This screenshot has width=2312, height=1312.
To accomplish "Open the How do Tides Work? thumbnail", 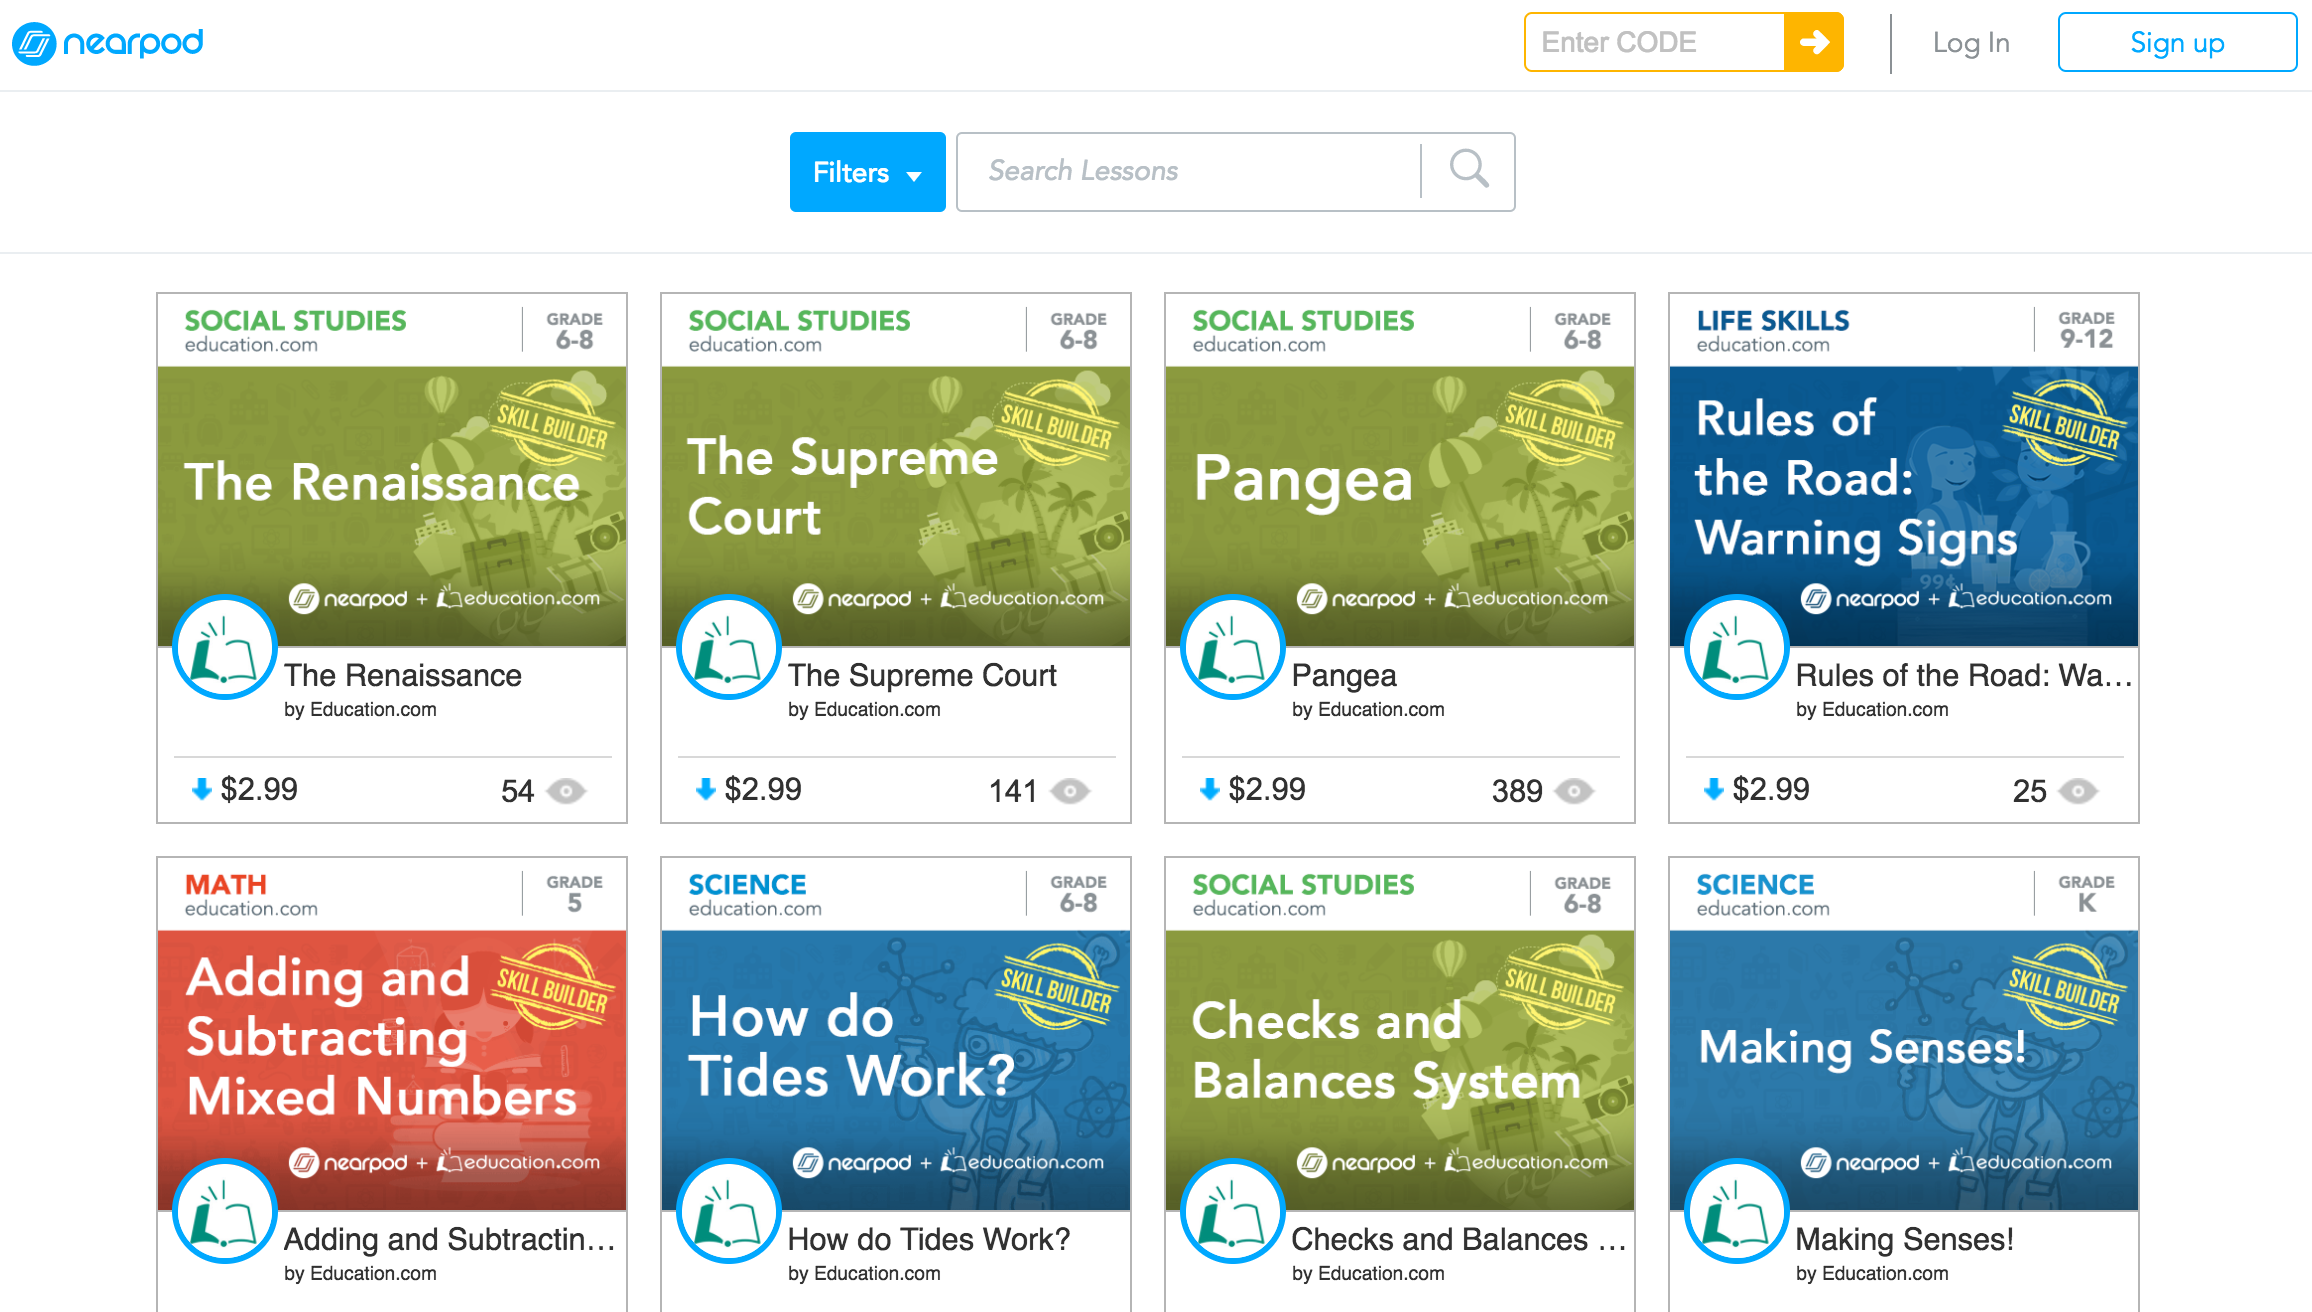I will tap(896, 1070).
